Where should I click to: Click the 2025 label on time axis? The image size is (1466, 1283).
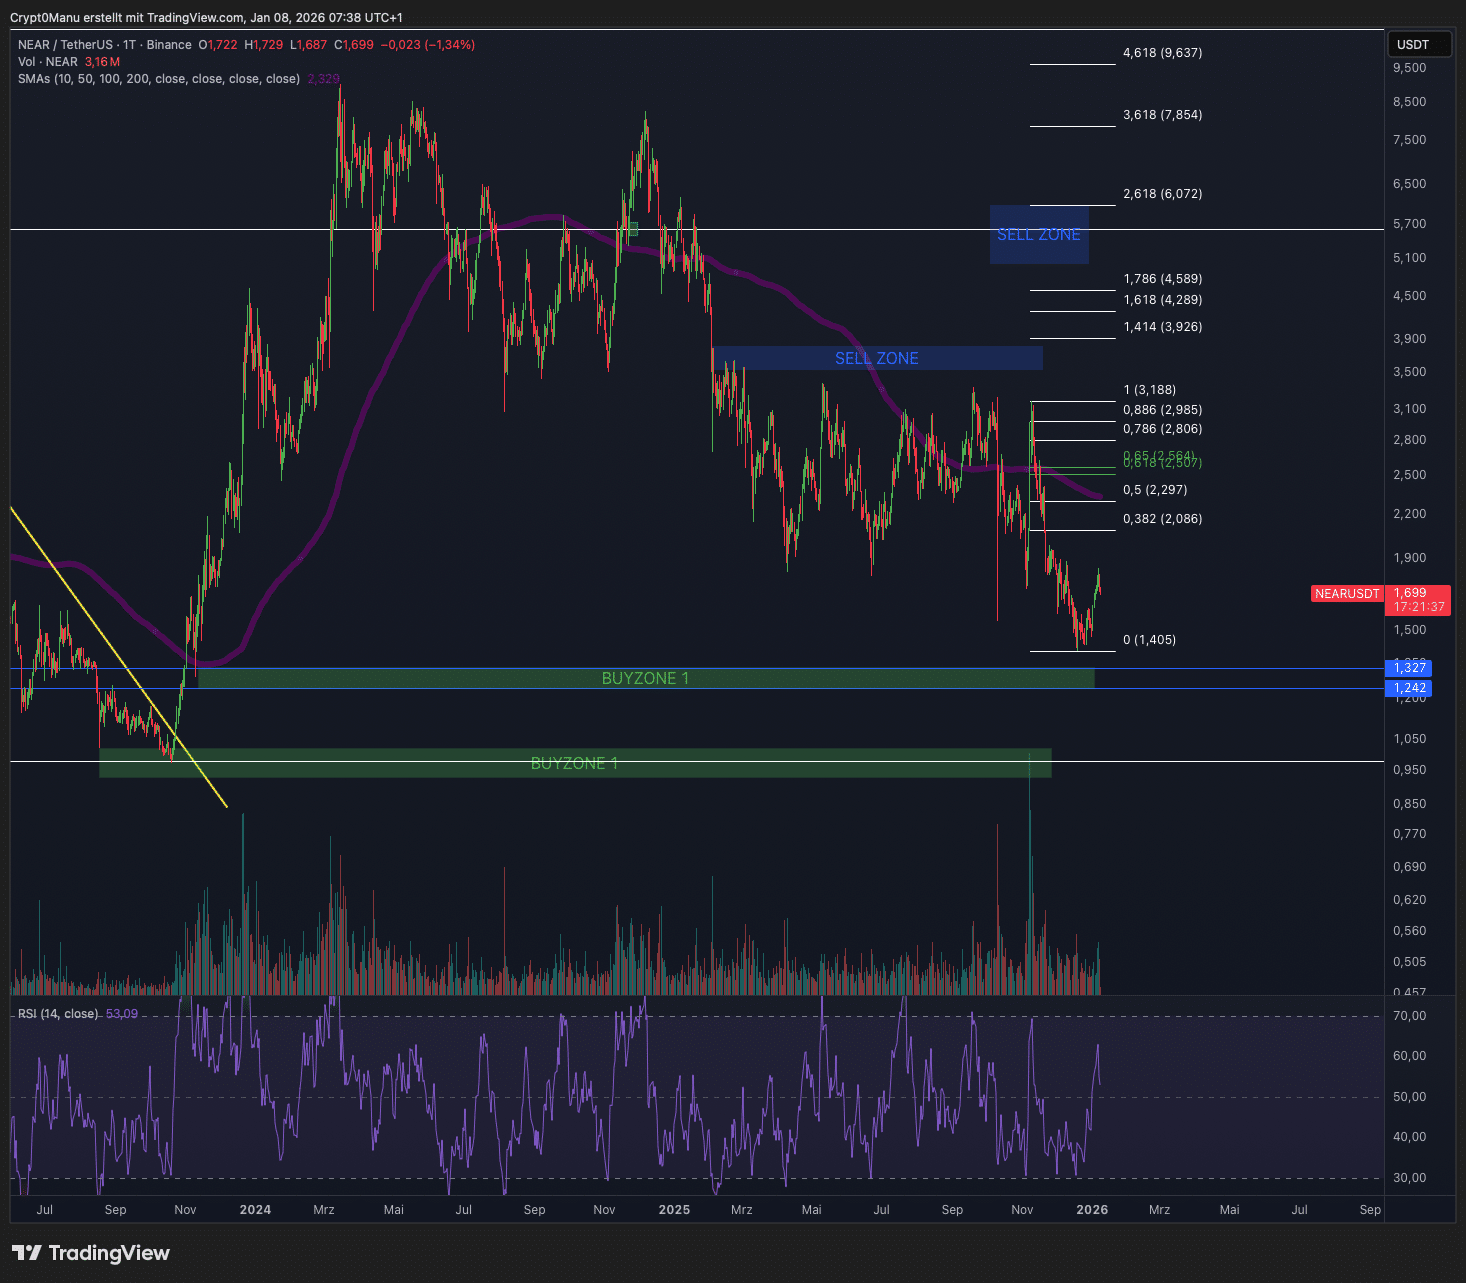(674, 1210)
